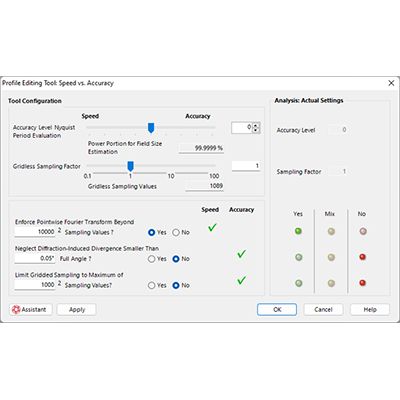Click the bright green Yes indicator light
The image size is (400, 400).
click(x=298, y=231)
